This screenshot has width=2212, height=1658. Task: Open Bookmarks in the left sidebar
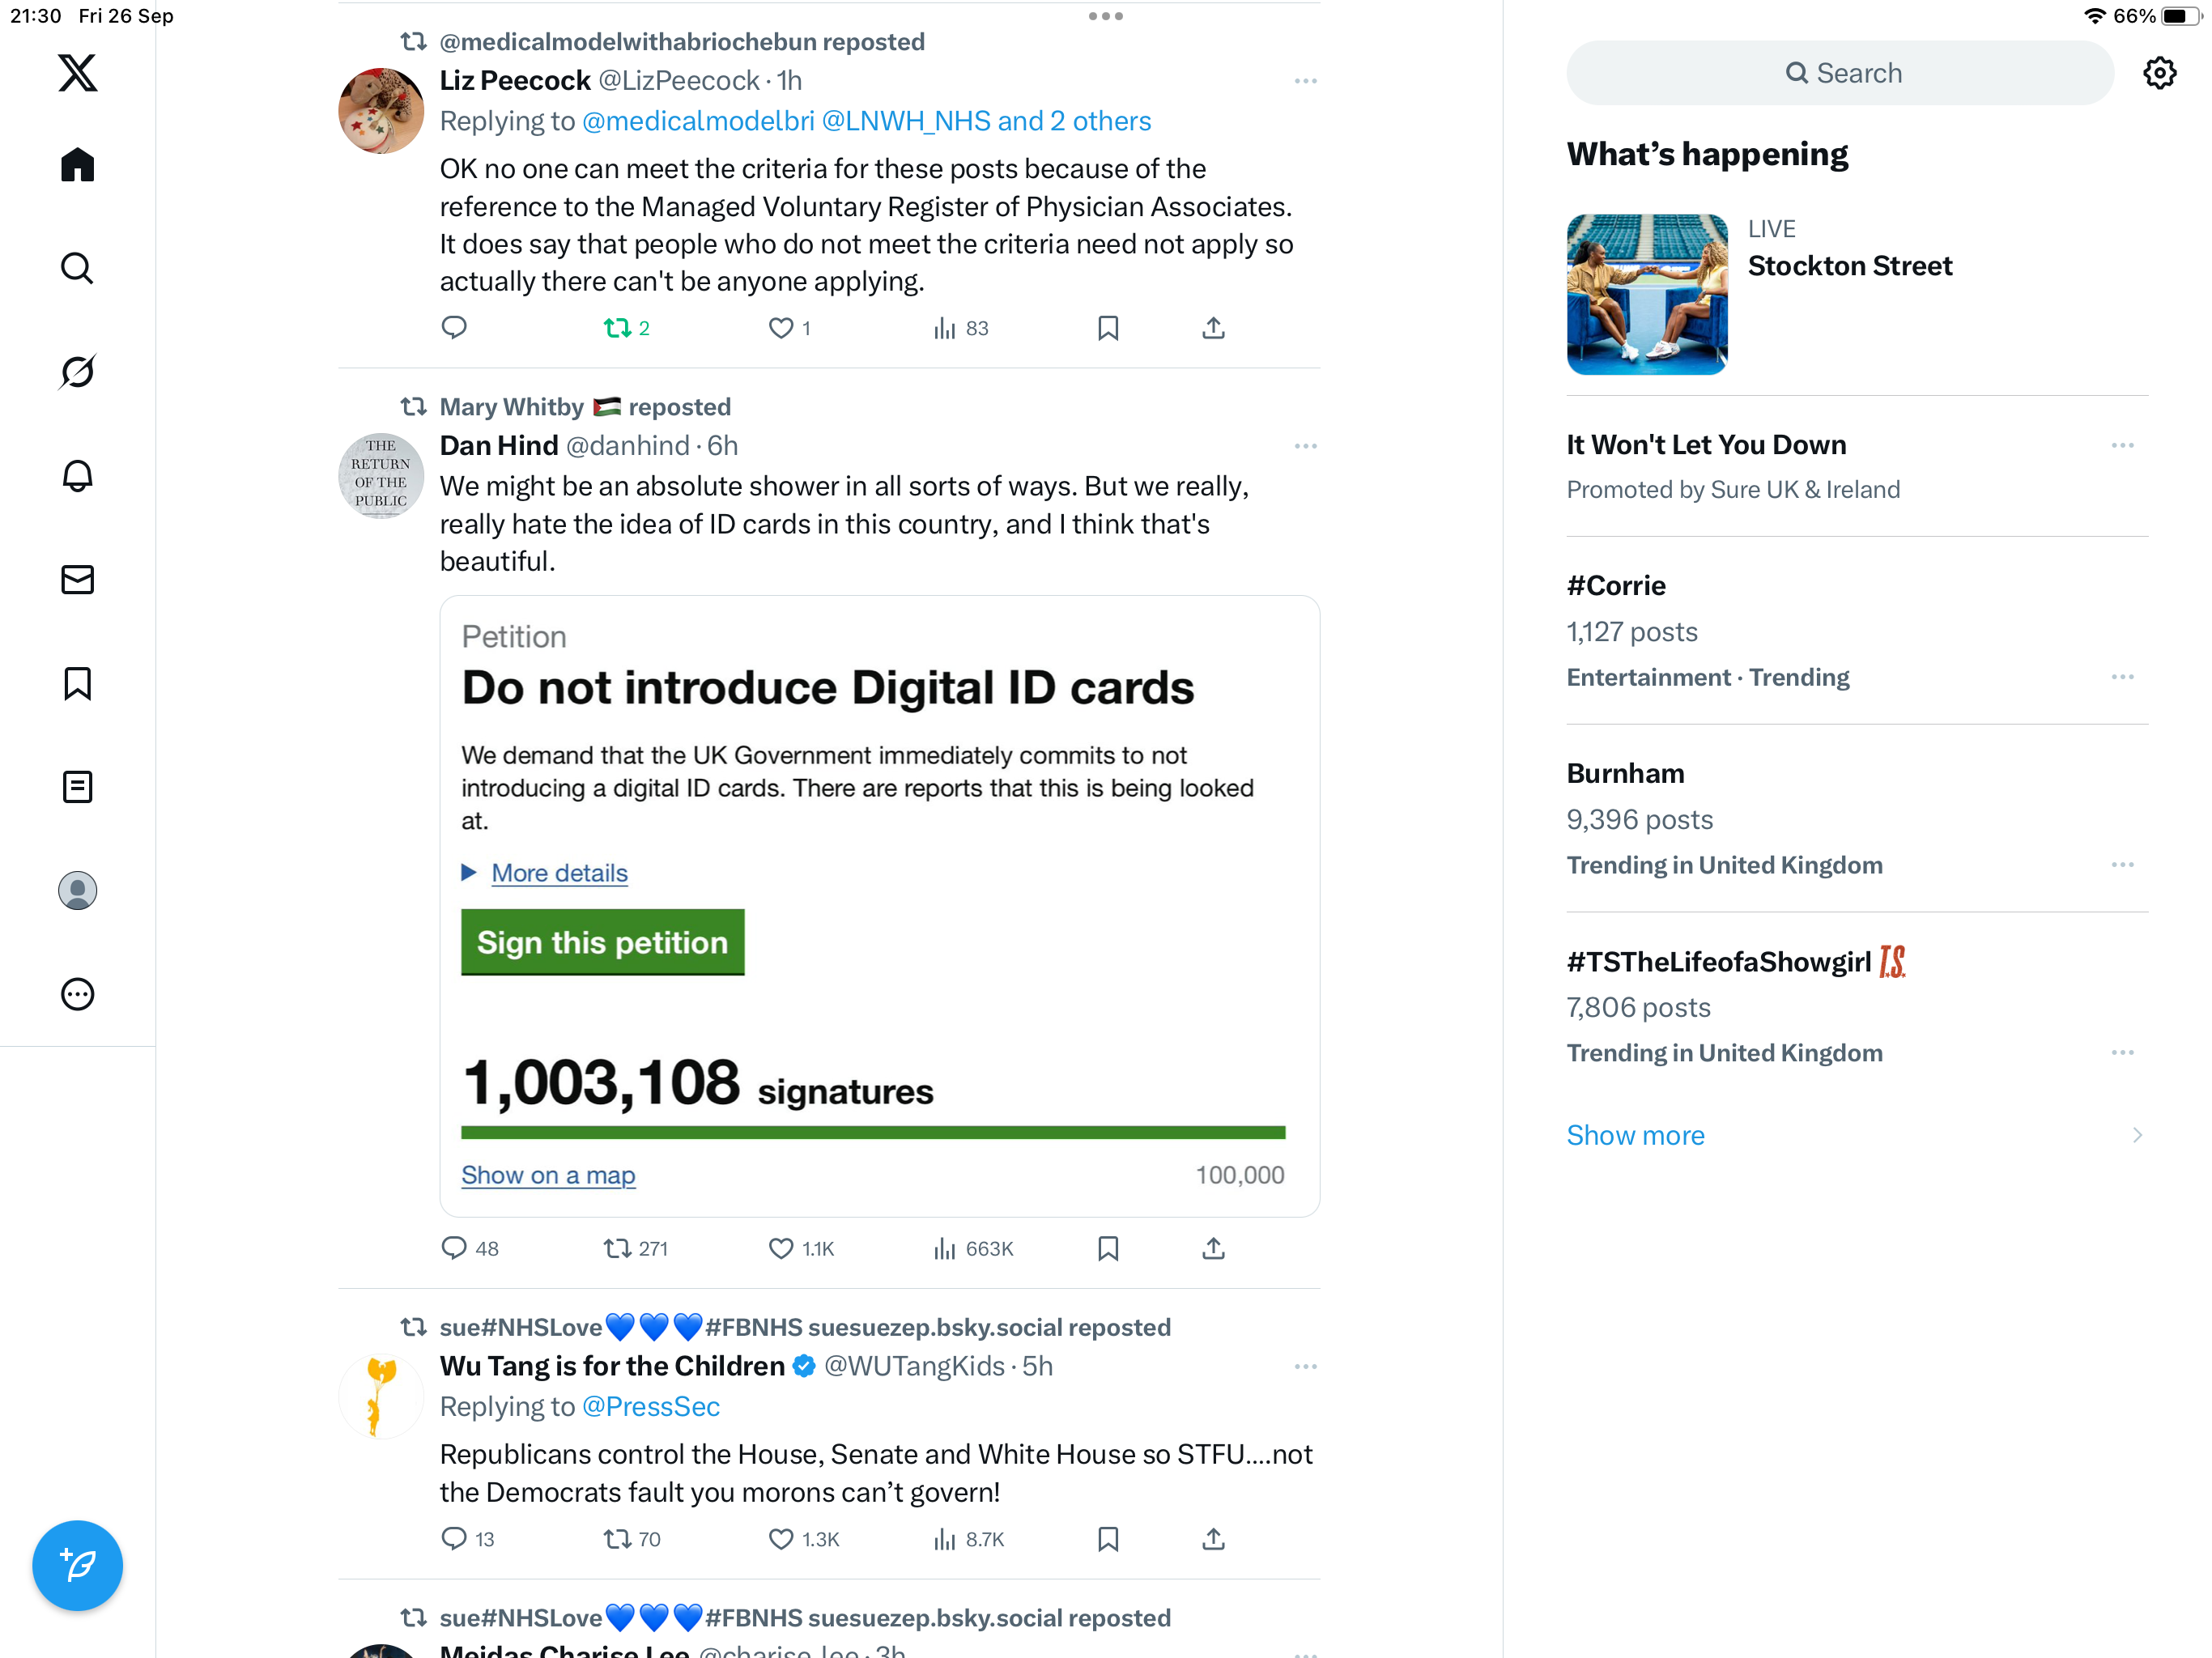coord(77,684)
